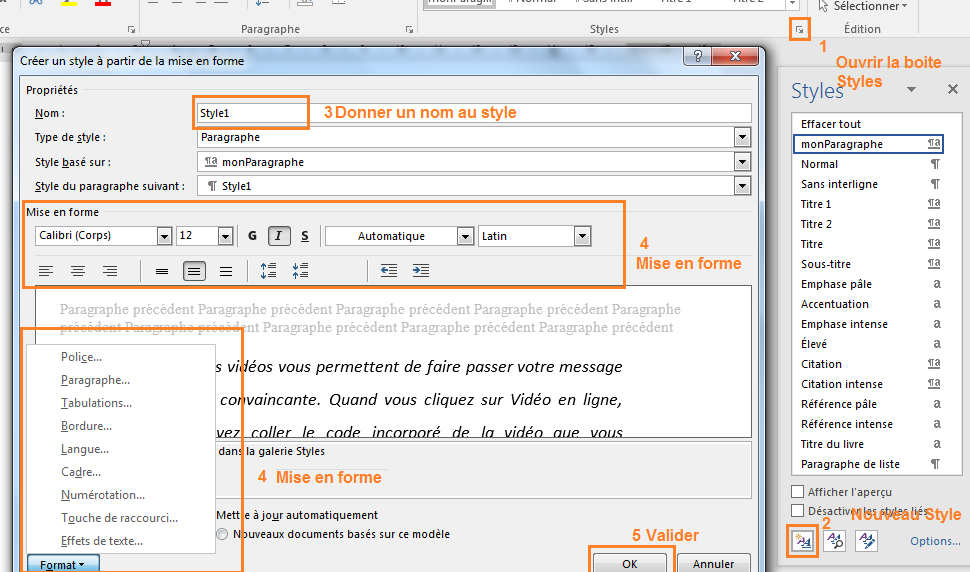Screen dimensions: 970x572
Task: Decrease indent in style dialog
Action: click(x=389, y=271)
